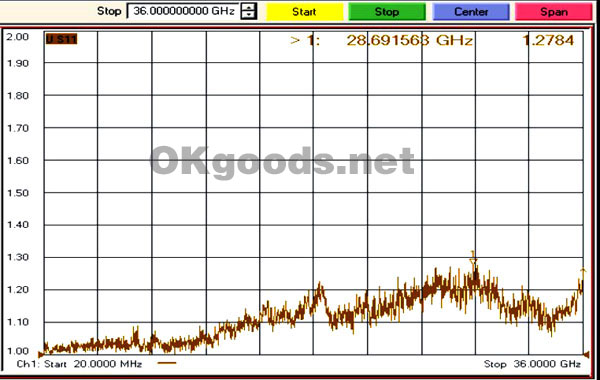This screenshot has height=380, width=600.
Task: Click the marker 1 readout indicator
Action: coord(305,40)
